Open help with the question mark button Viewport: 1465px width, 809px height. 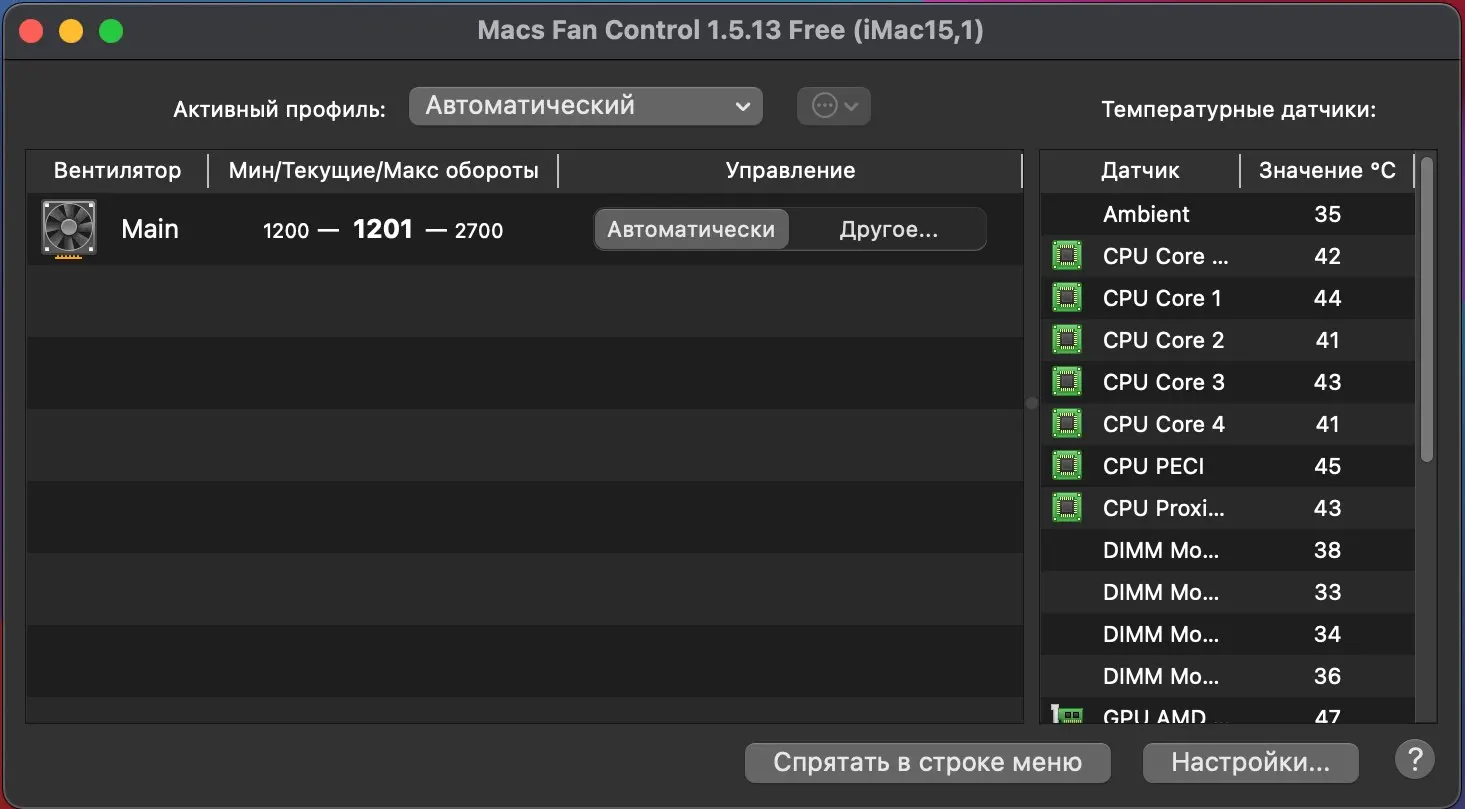point(1414,760)
